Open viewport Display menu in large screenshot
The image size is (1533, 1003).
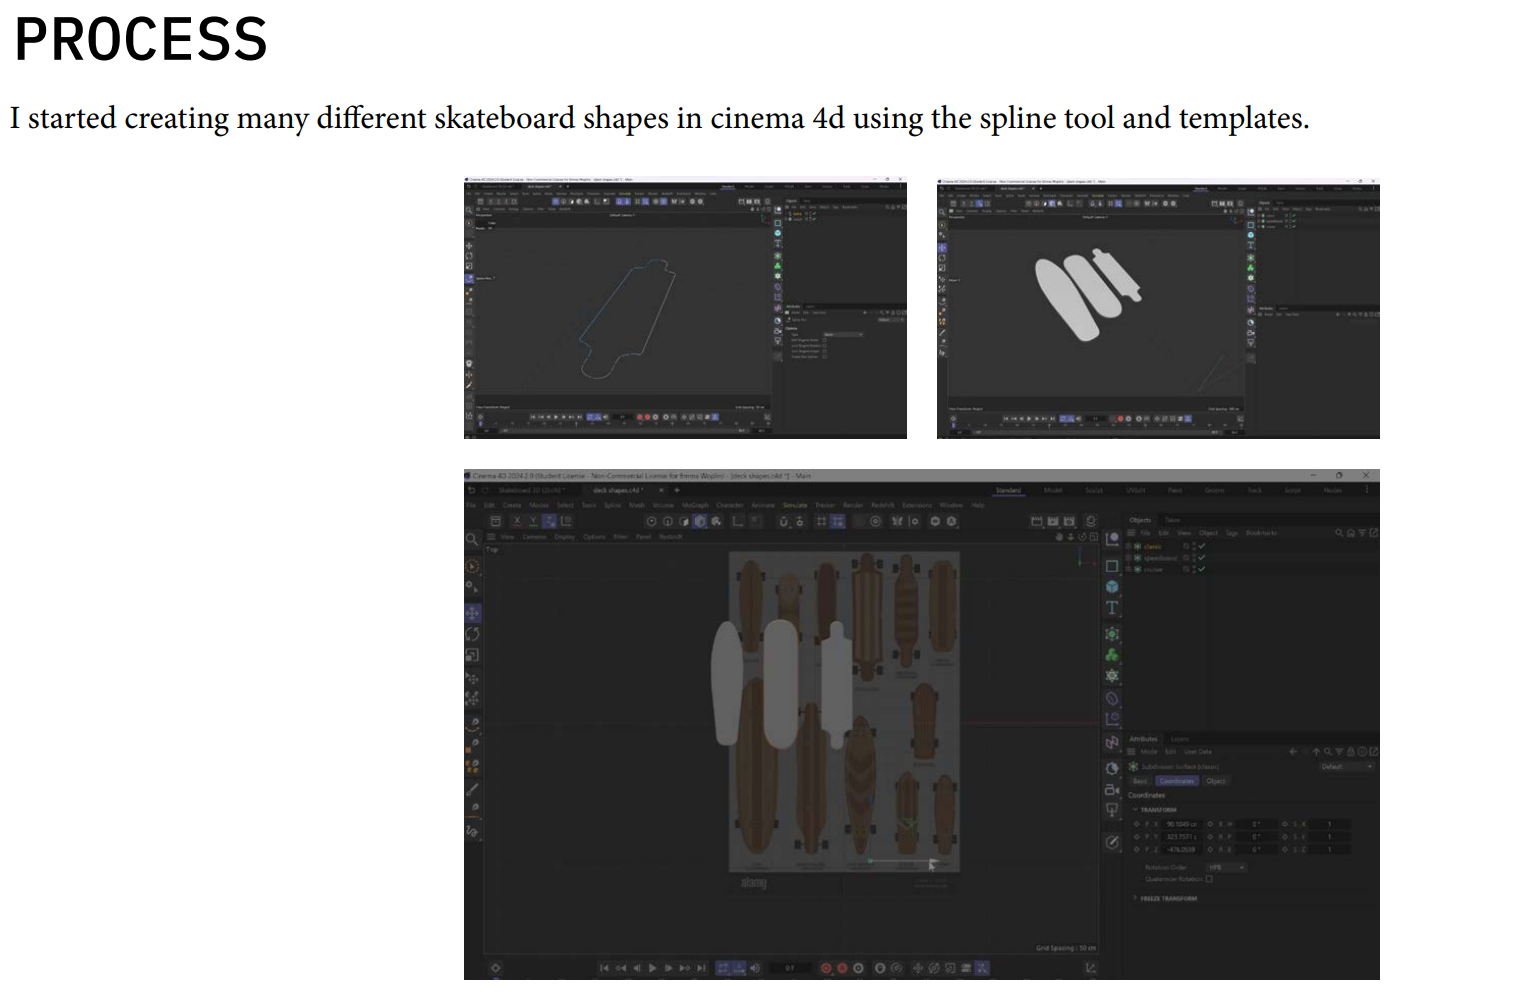tap(564, 537)
